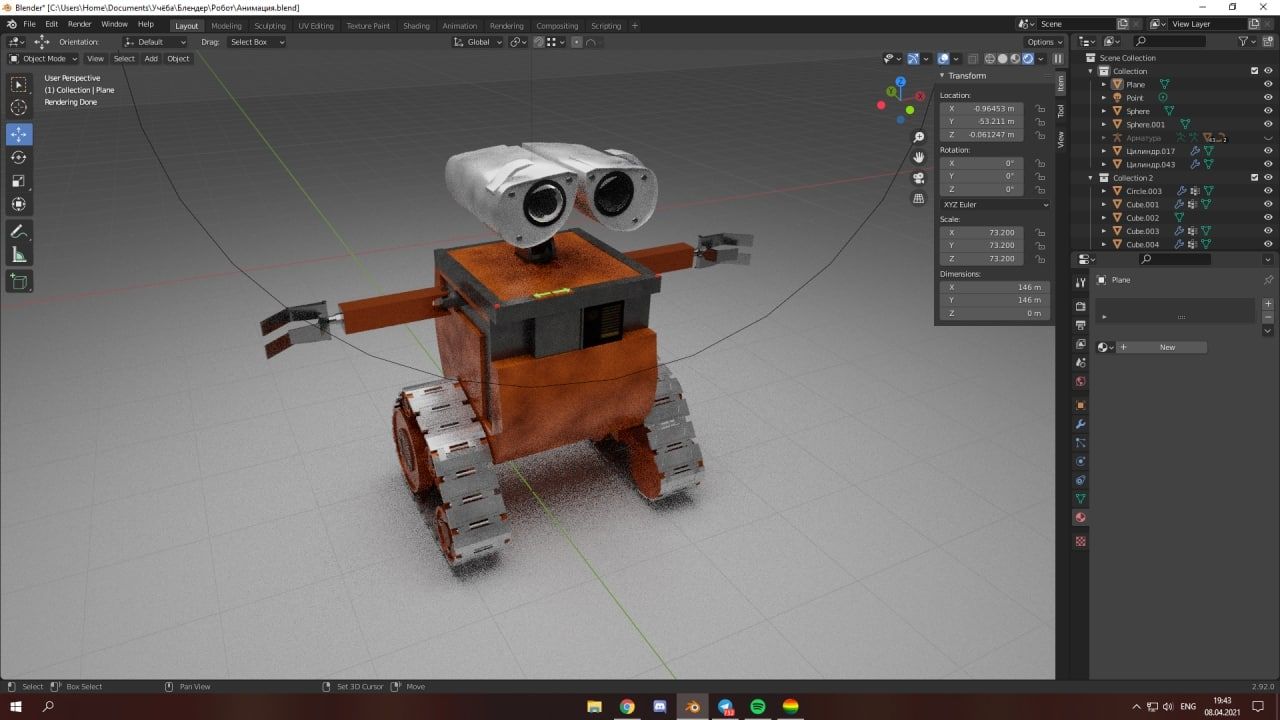The image size is (1280, 720).
Task: Toggle the camera view icon
Action: click(x=919, y=178)
